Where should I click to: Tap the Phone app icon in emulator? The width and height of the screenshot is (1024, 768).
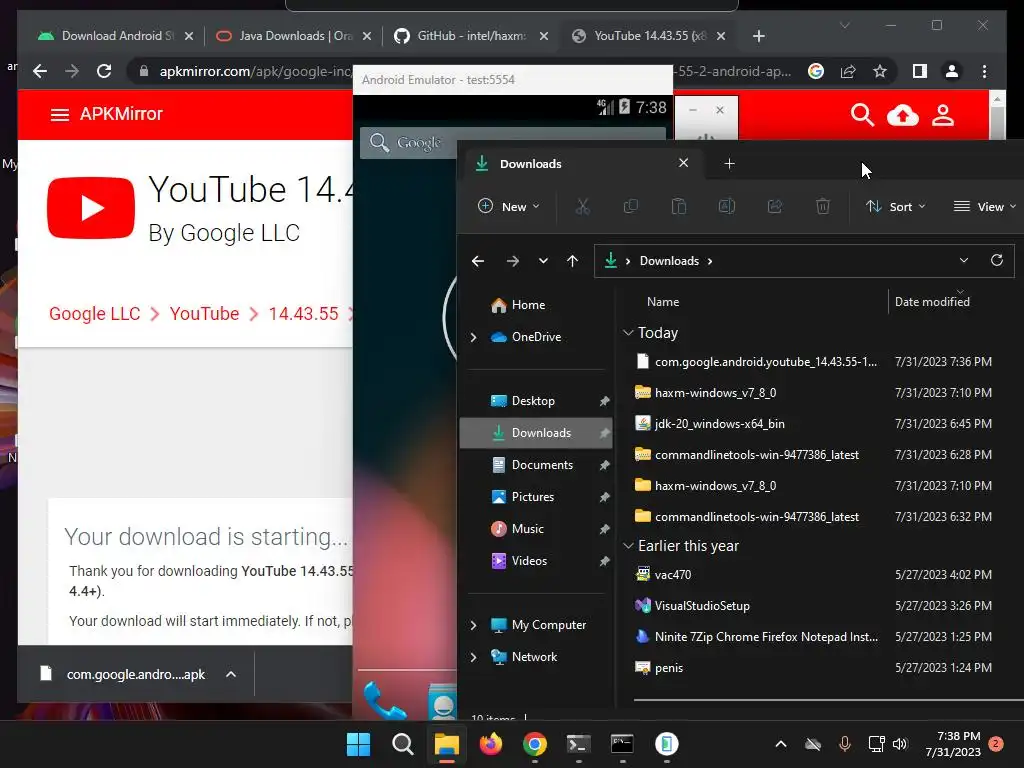(x=384, y=700)
